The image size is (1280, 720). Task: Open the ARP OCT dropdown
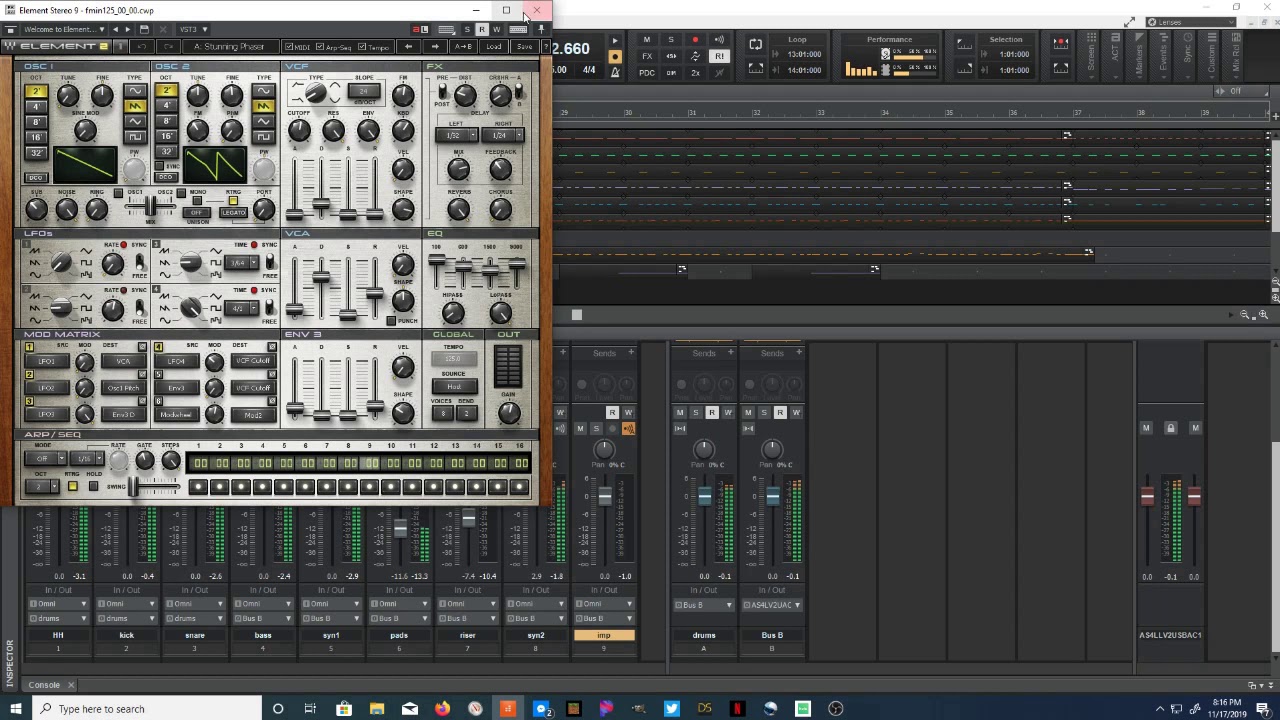click(x=42, y=487)
